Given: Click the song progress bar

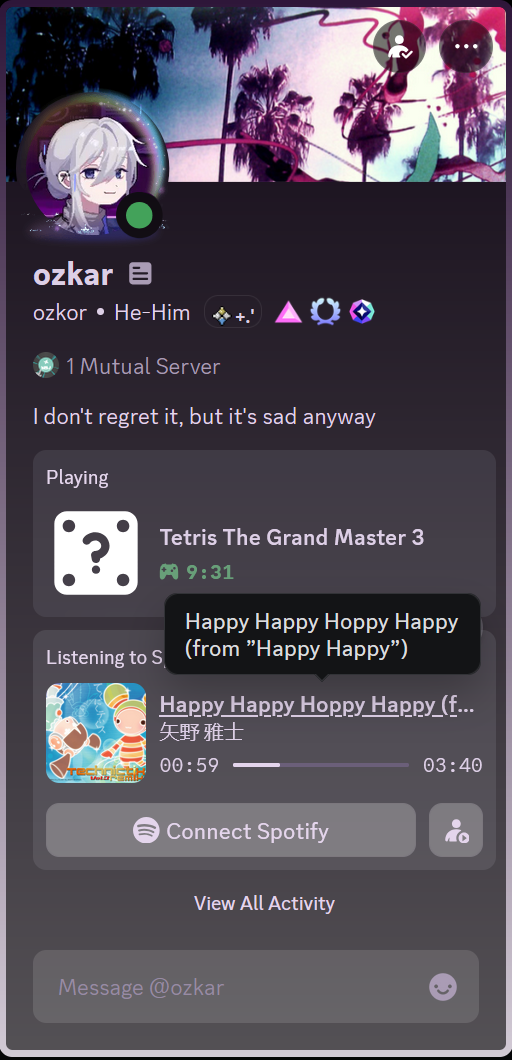Looking at the screenshot, I should pos(321,765).
